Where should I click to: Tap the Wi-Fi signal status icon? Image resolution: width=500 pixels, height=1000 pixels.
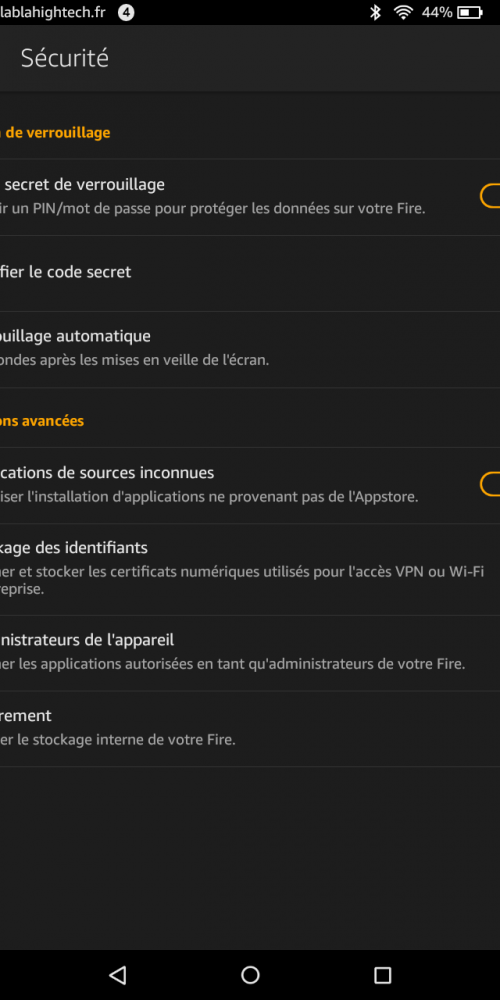pyautogui.click(x=403, y=12)
